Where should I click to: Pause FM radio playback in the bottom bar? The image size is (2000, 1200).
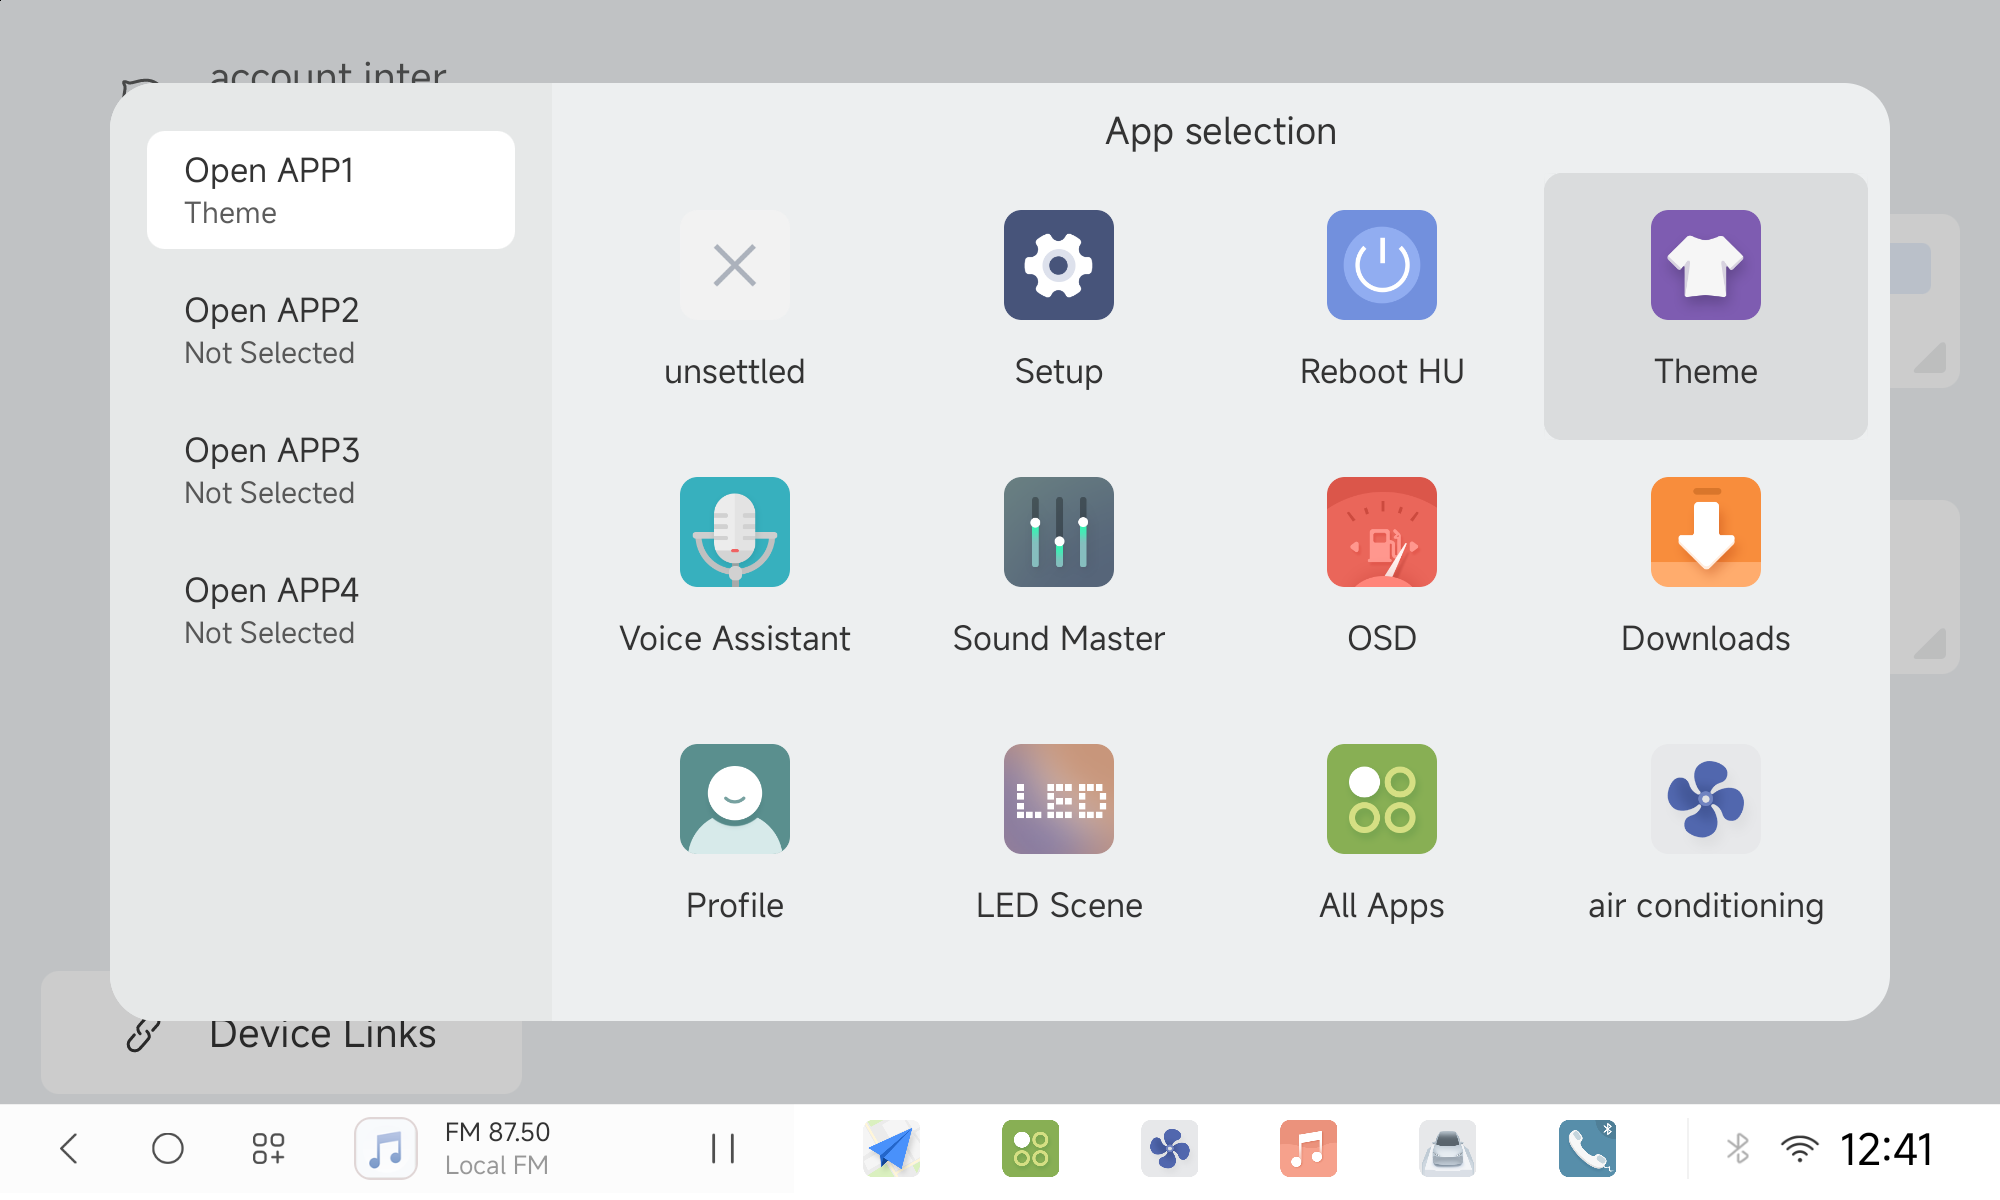click(722, 1148)
